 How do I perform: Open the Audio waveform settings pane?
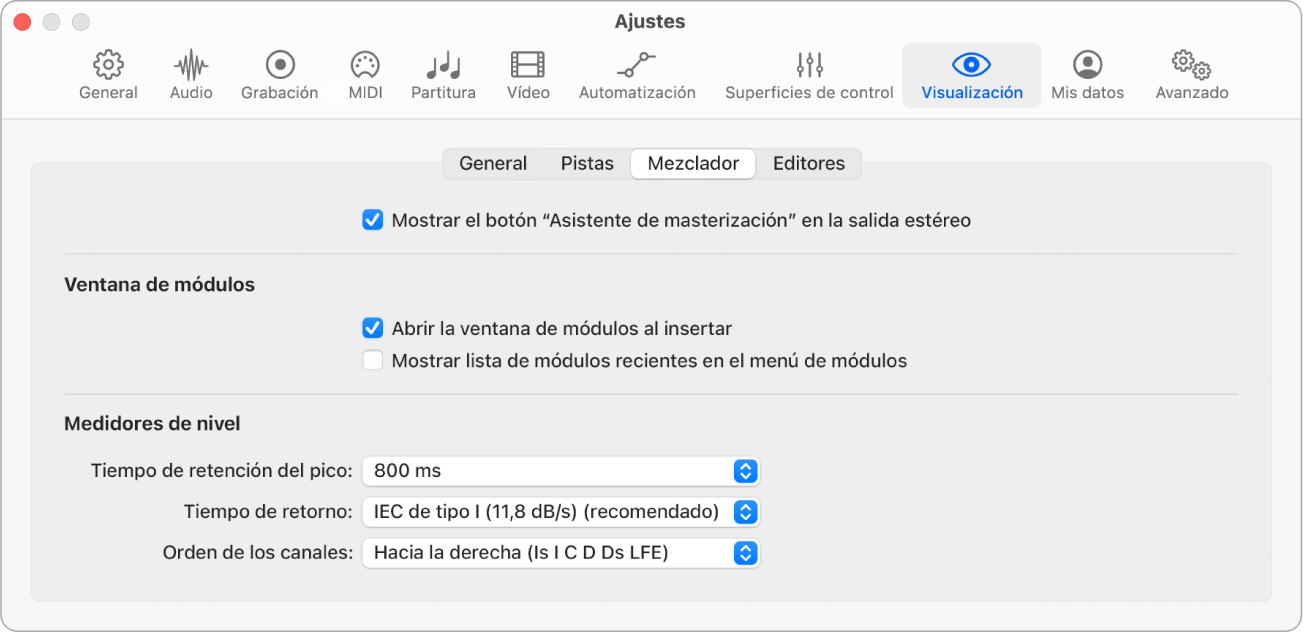pos(191,76)
